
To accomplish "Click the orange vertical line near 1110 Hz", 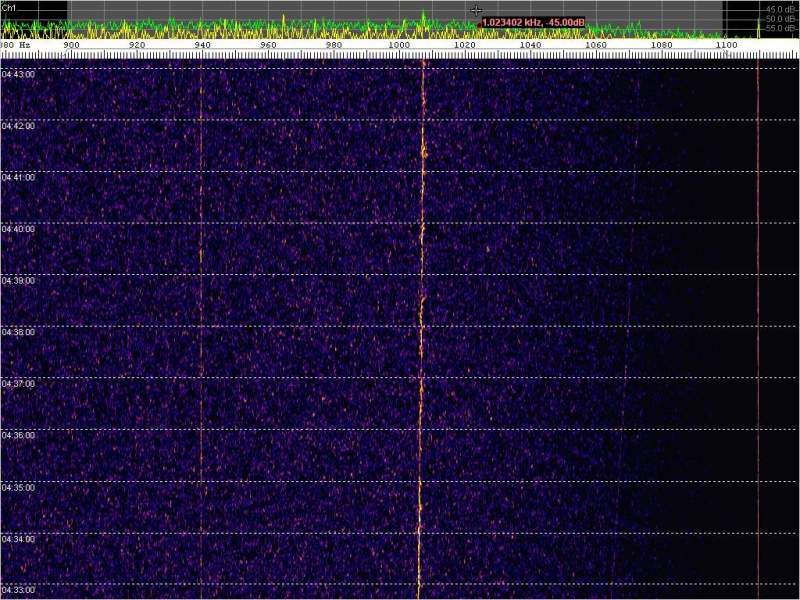I will pyautogui.click(x=758, y=300).
